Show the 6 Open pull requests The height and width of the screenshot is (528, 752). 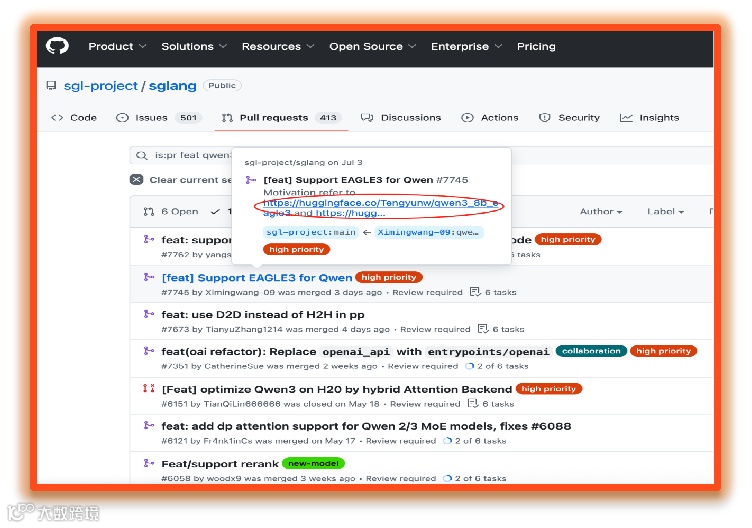[171, 211]
